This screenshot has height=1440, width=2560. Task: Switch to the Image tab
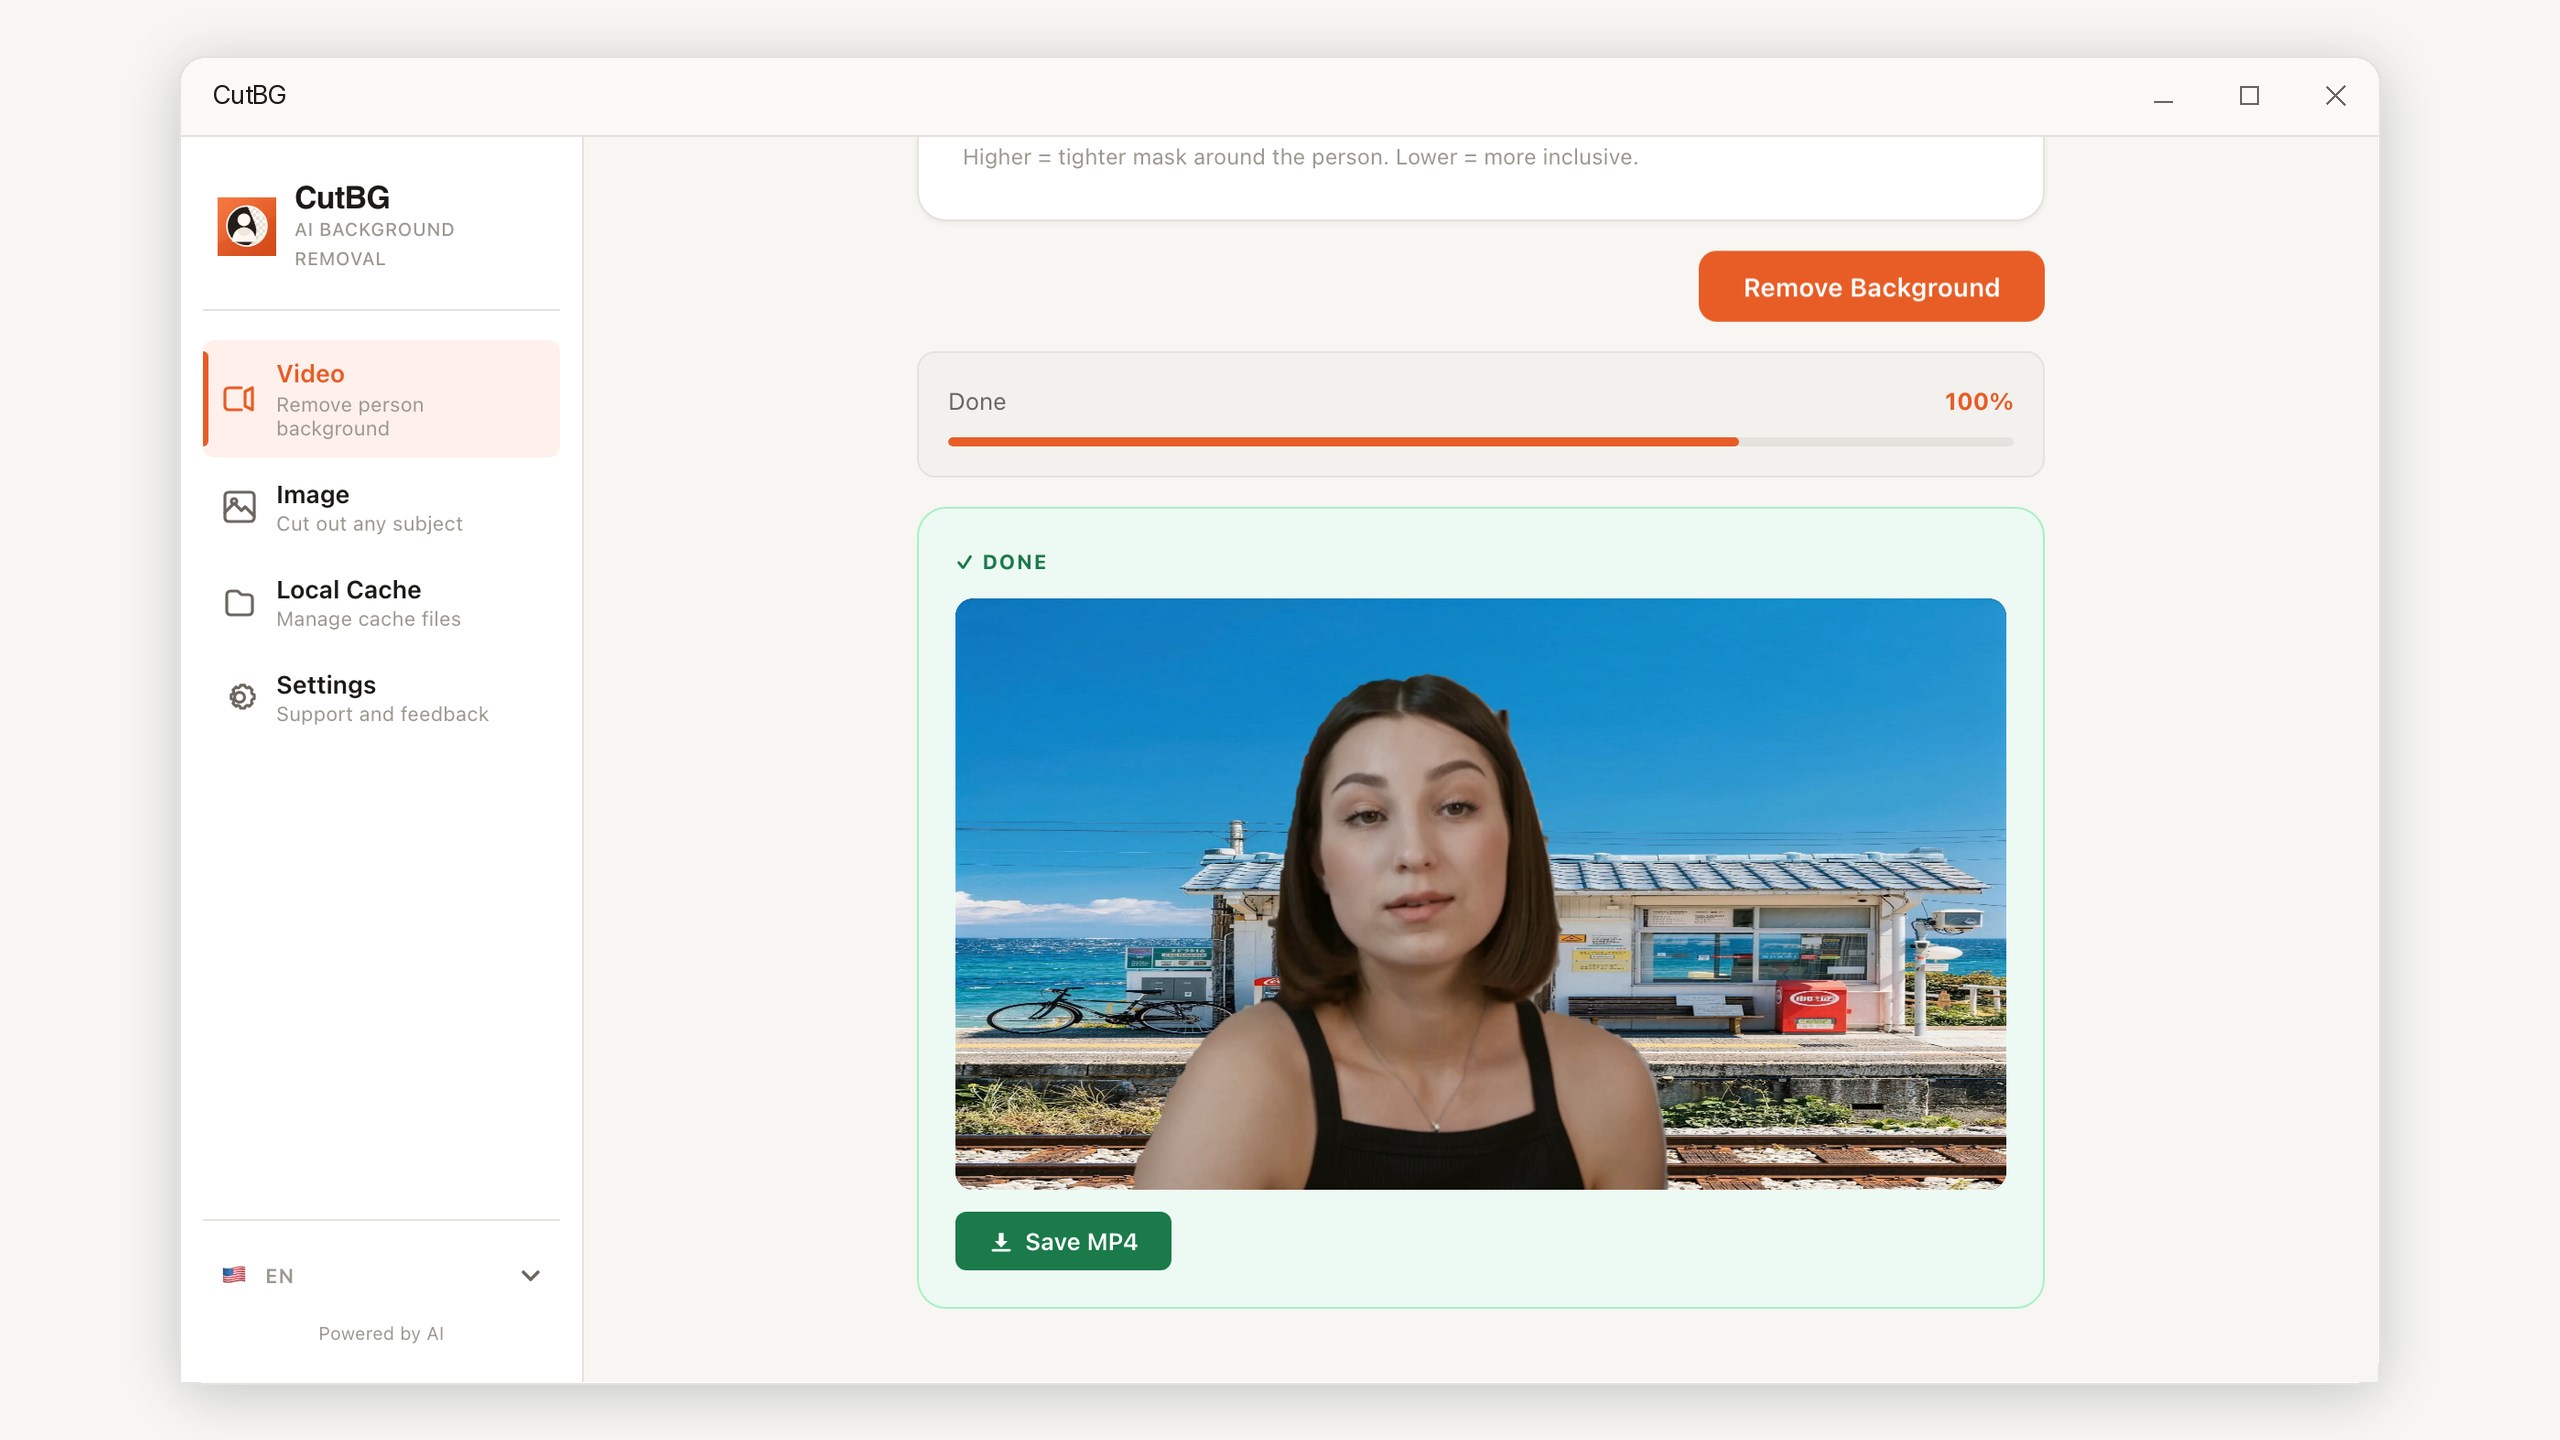382,508
